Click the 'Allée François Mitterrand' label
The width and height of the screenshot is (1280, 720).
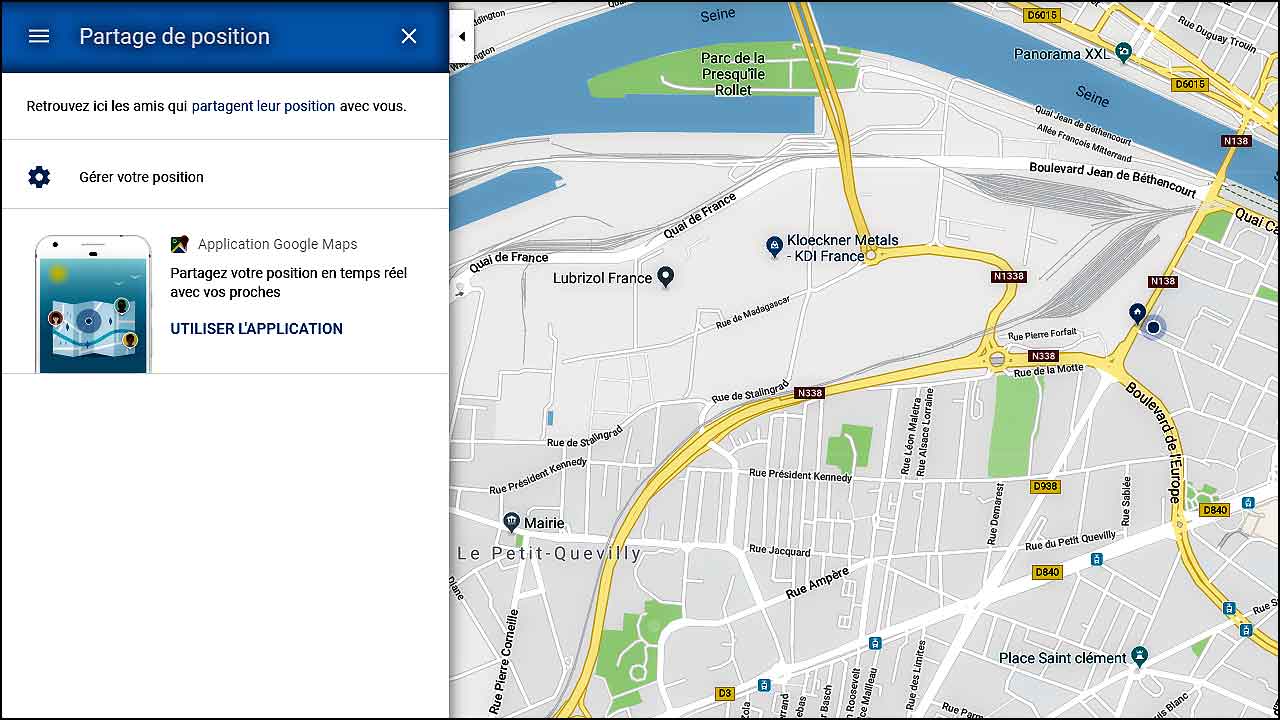1082,141
